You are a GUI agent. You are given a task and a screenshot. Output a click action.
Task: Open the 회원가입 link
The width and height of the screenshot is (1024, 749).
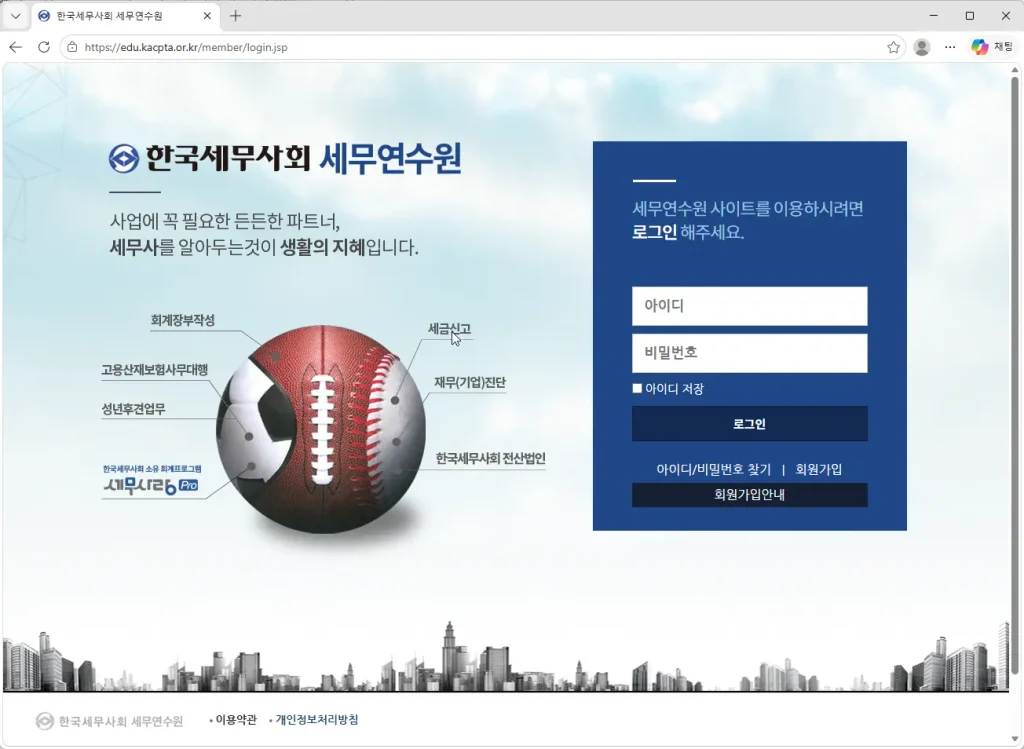[x=818, y=470]
